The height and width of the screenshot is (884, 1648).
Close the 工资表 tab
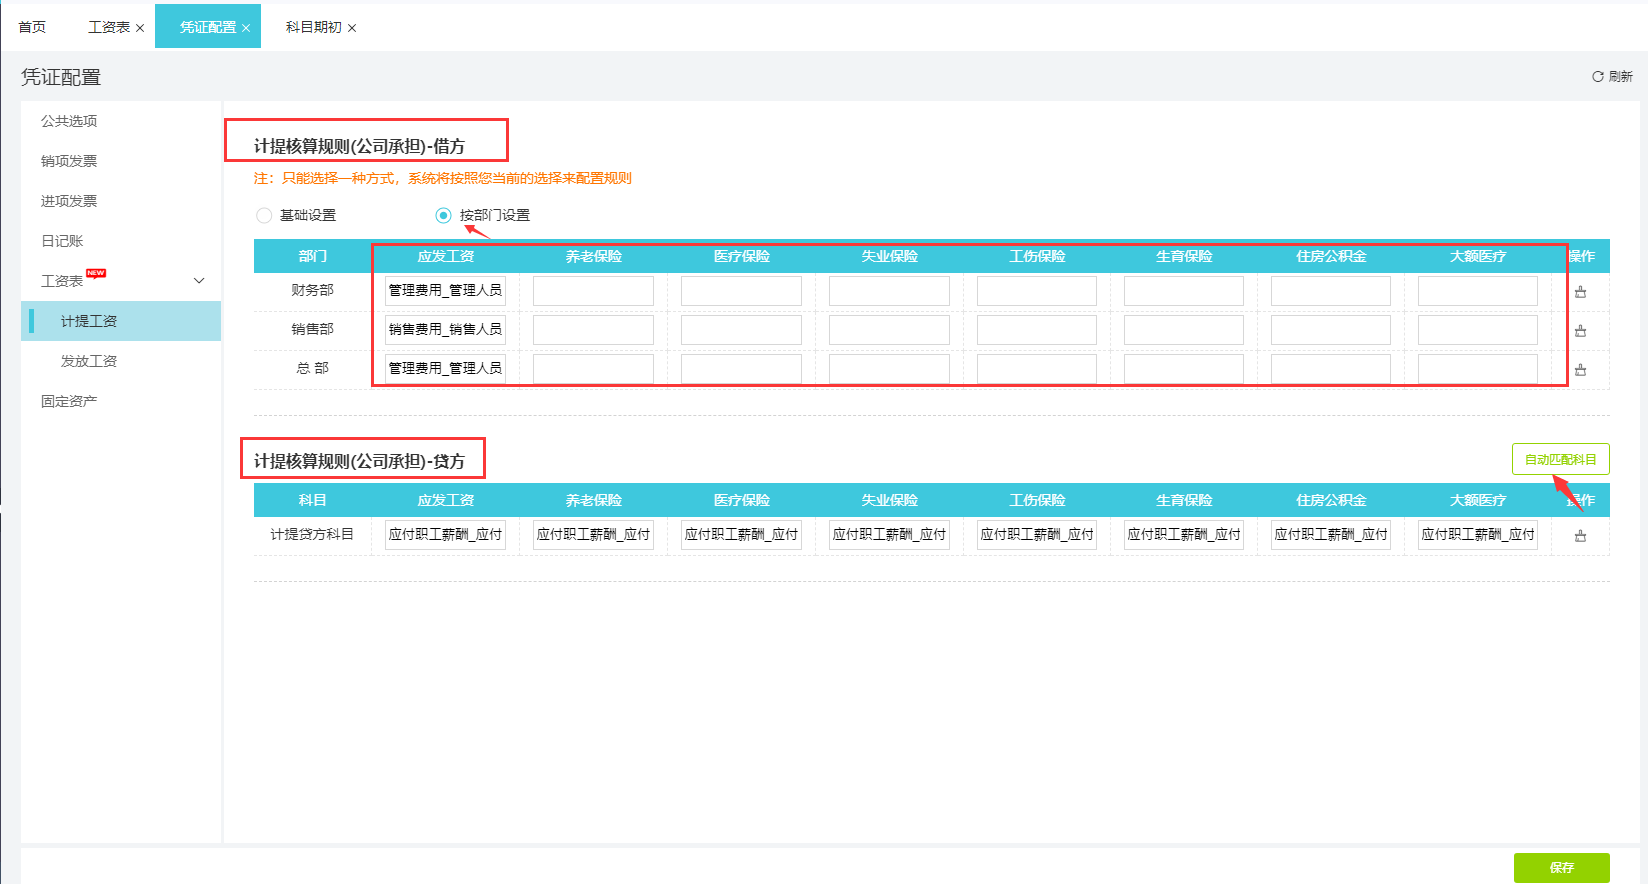(x=140, y=28)
